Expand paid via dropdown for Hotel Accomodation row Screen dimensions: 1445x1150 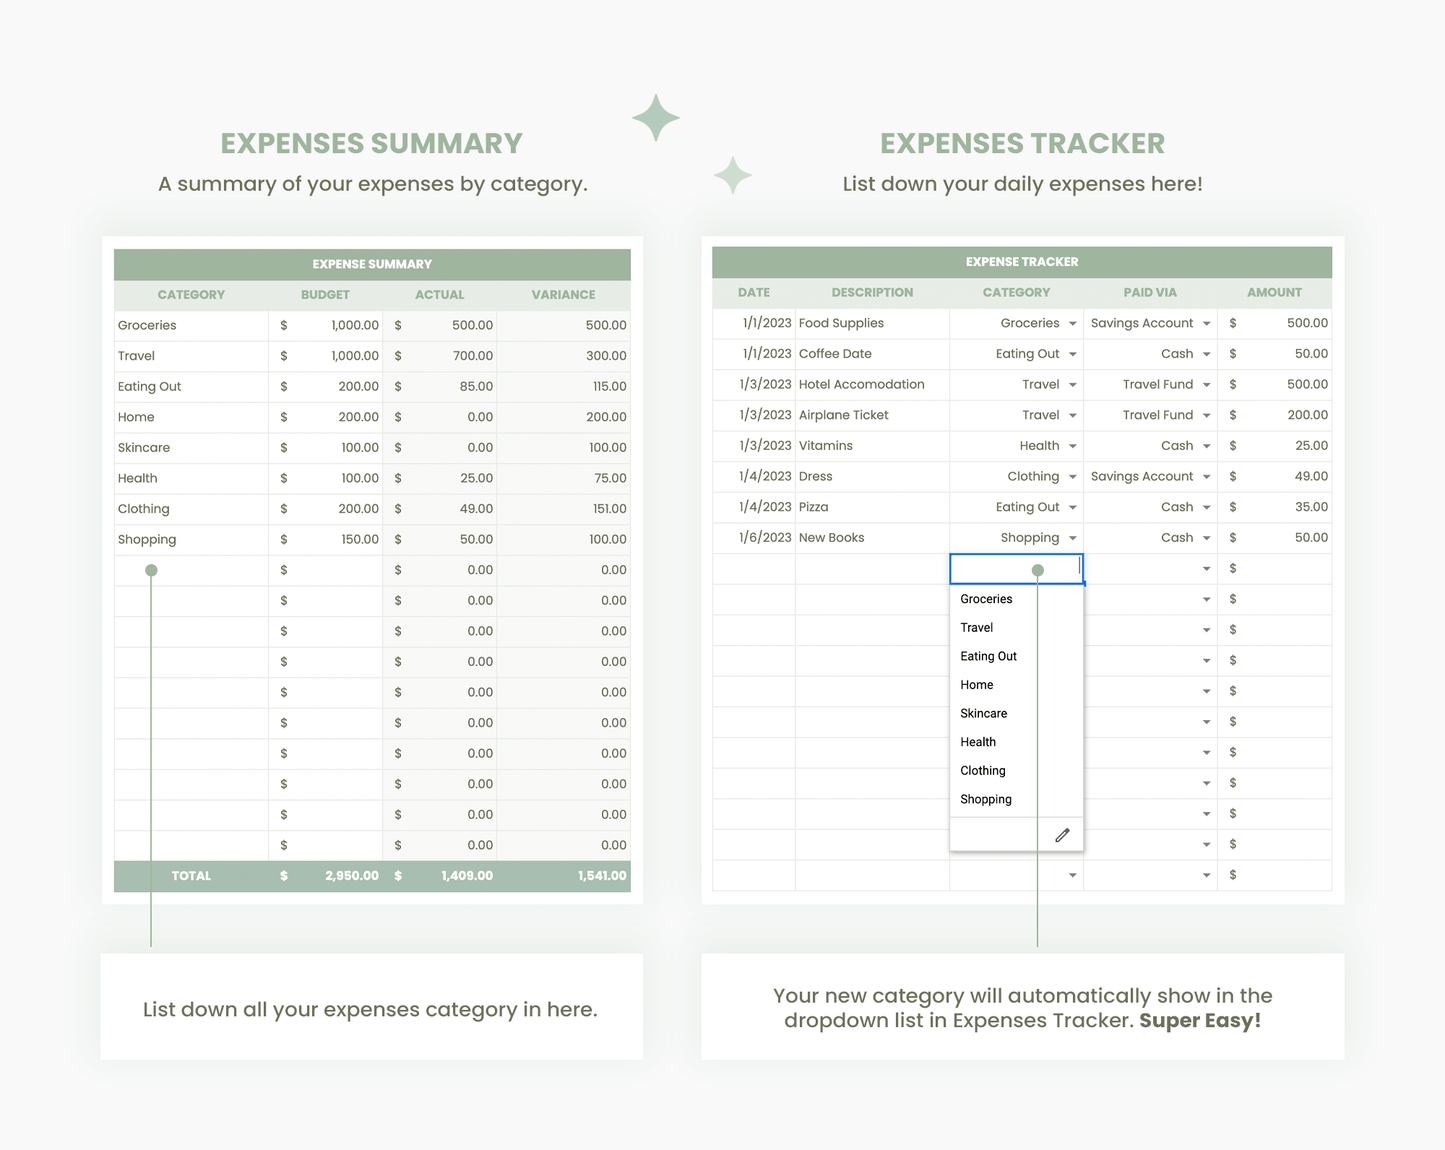(1206, 385)
